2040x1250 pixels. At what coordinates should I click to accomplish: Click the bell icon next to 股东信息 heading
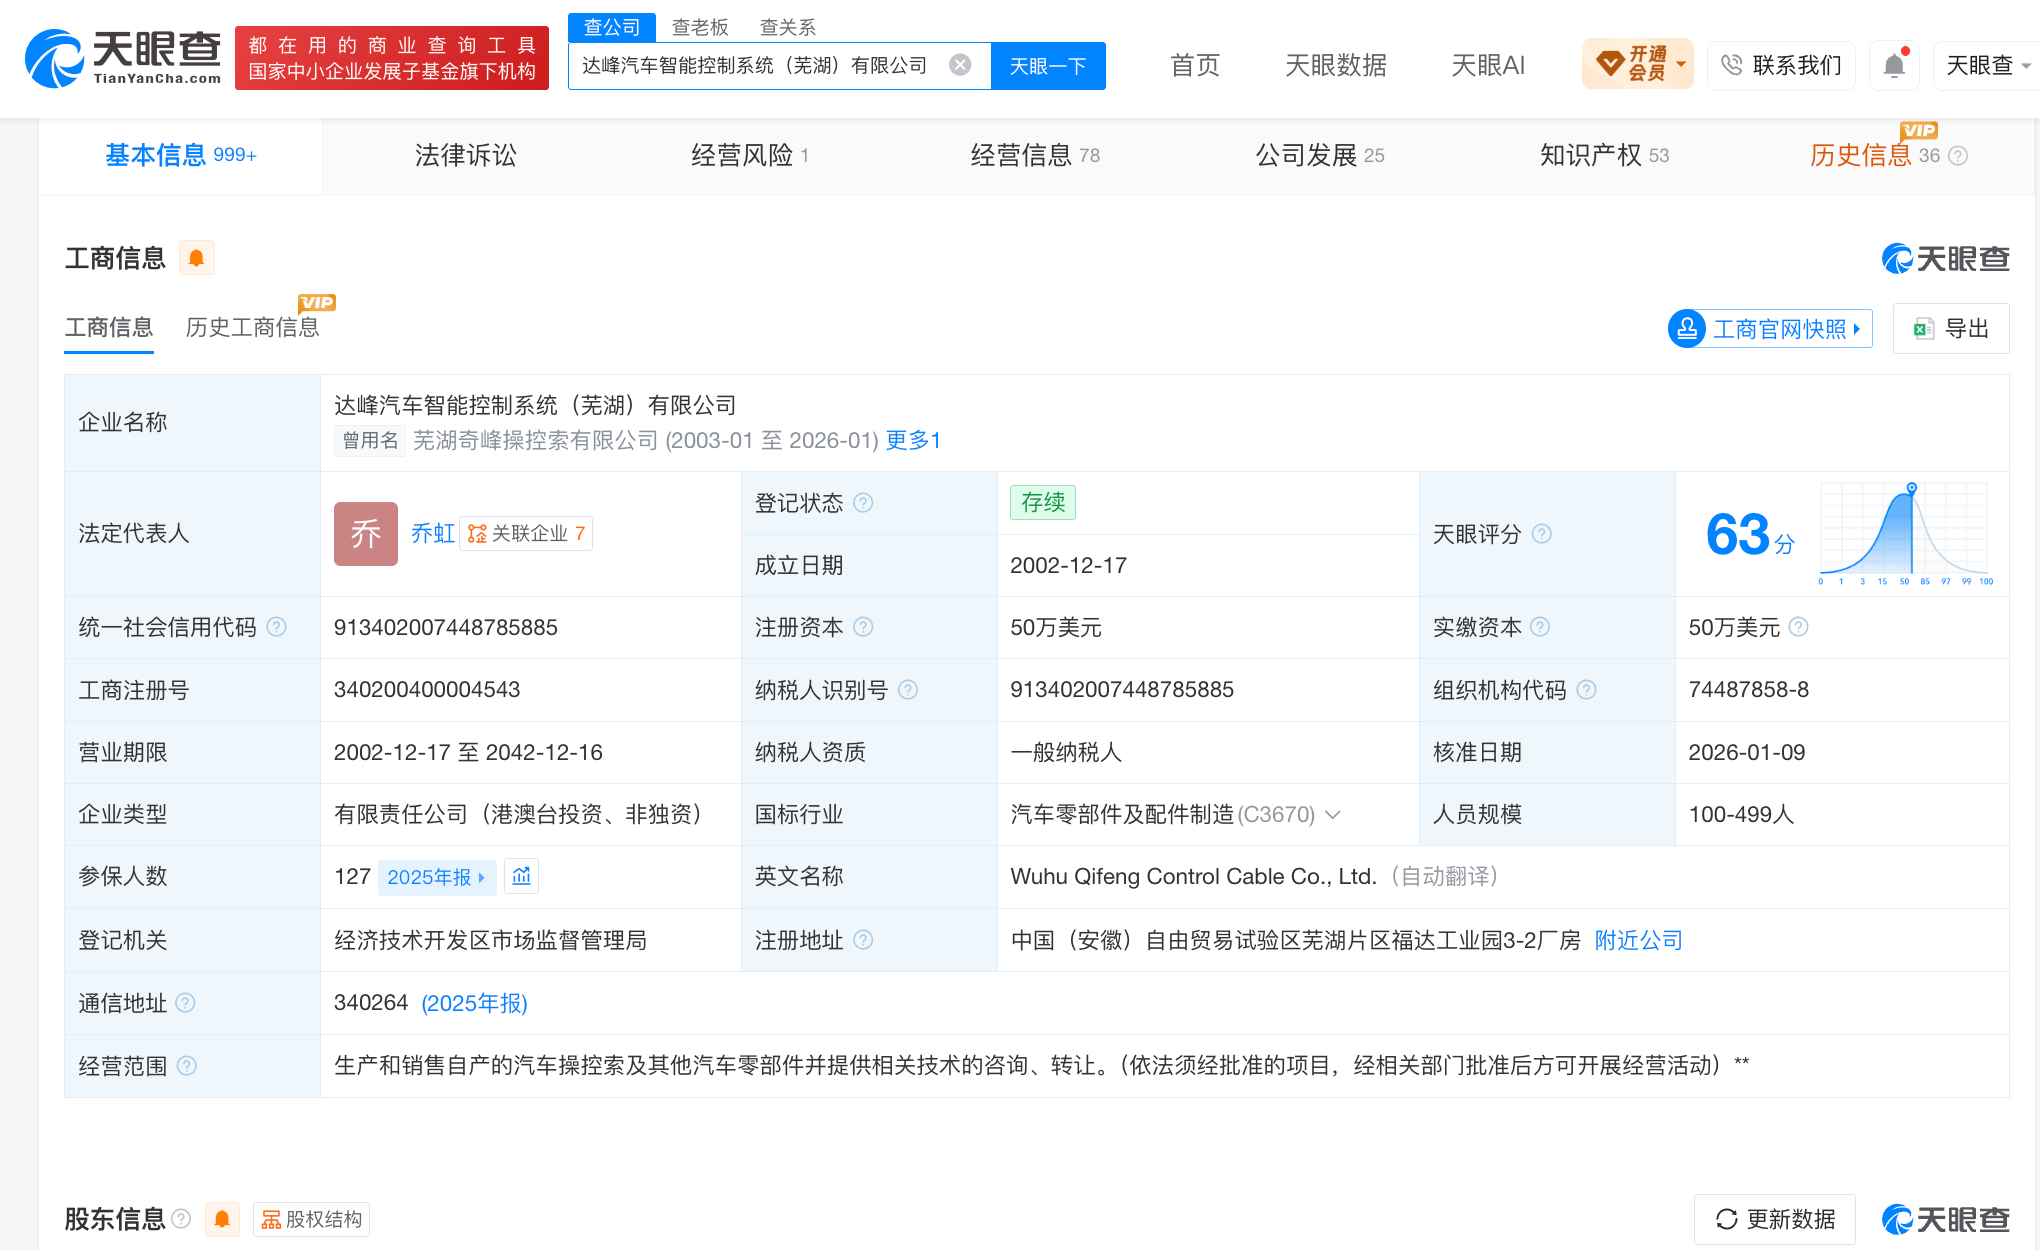tap(222, 1219)
